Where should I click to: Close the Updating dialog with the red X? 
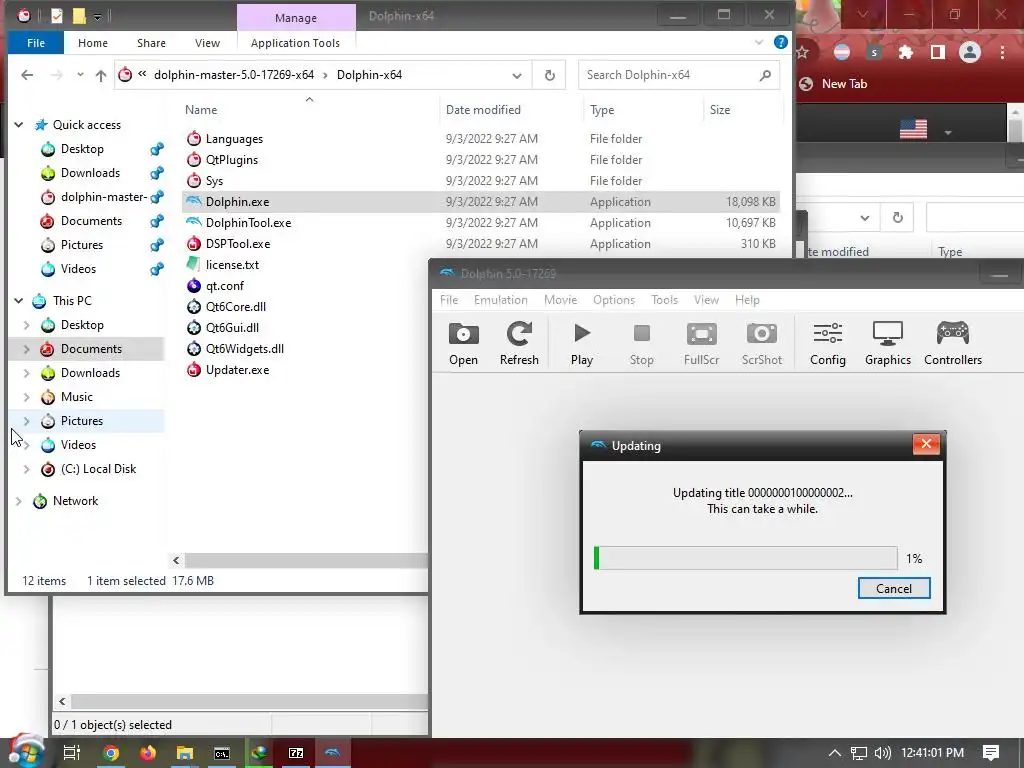tap(926, 444)
